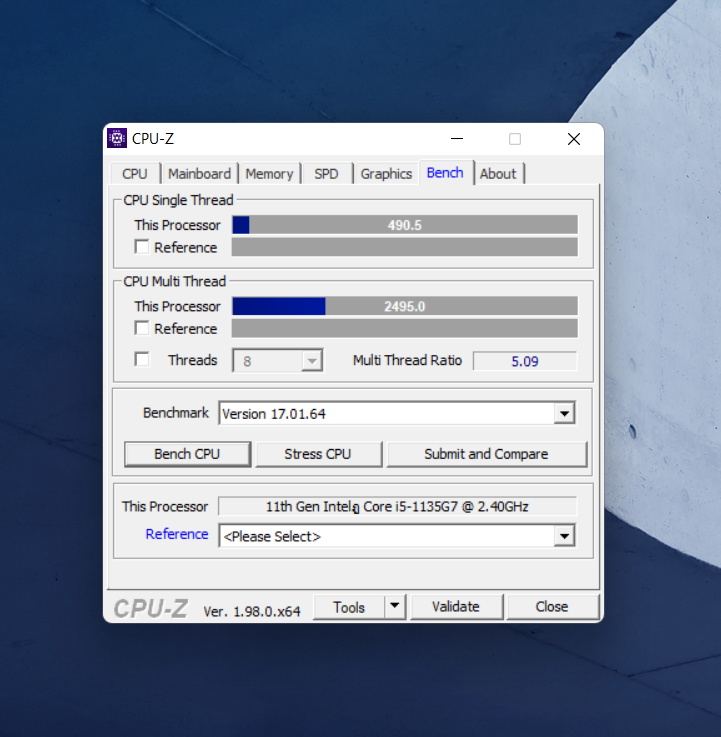This screenshot has height=737, width=721.
Task: Open the Graphics tab
Action: tap(386, 174)
